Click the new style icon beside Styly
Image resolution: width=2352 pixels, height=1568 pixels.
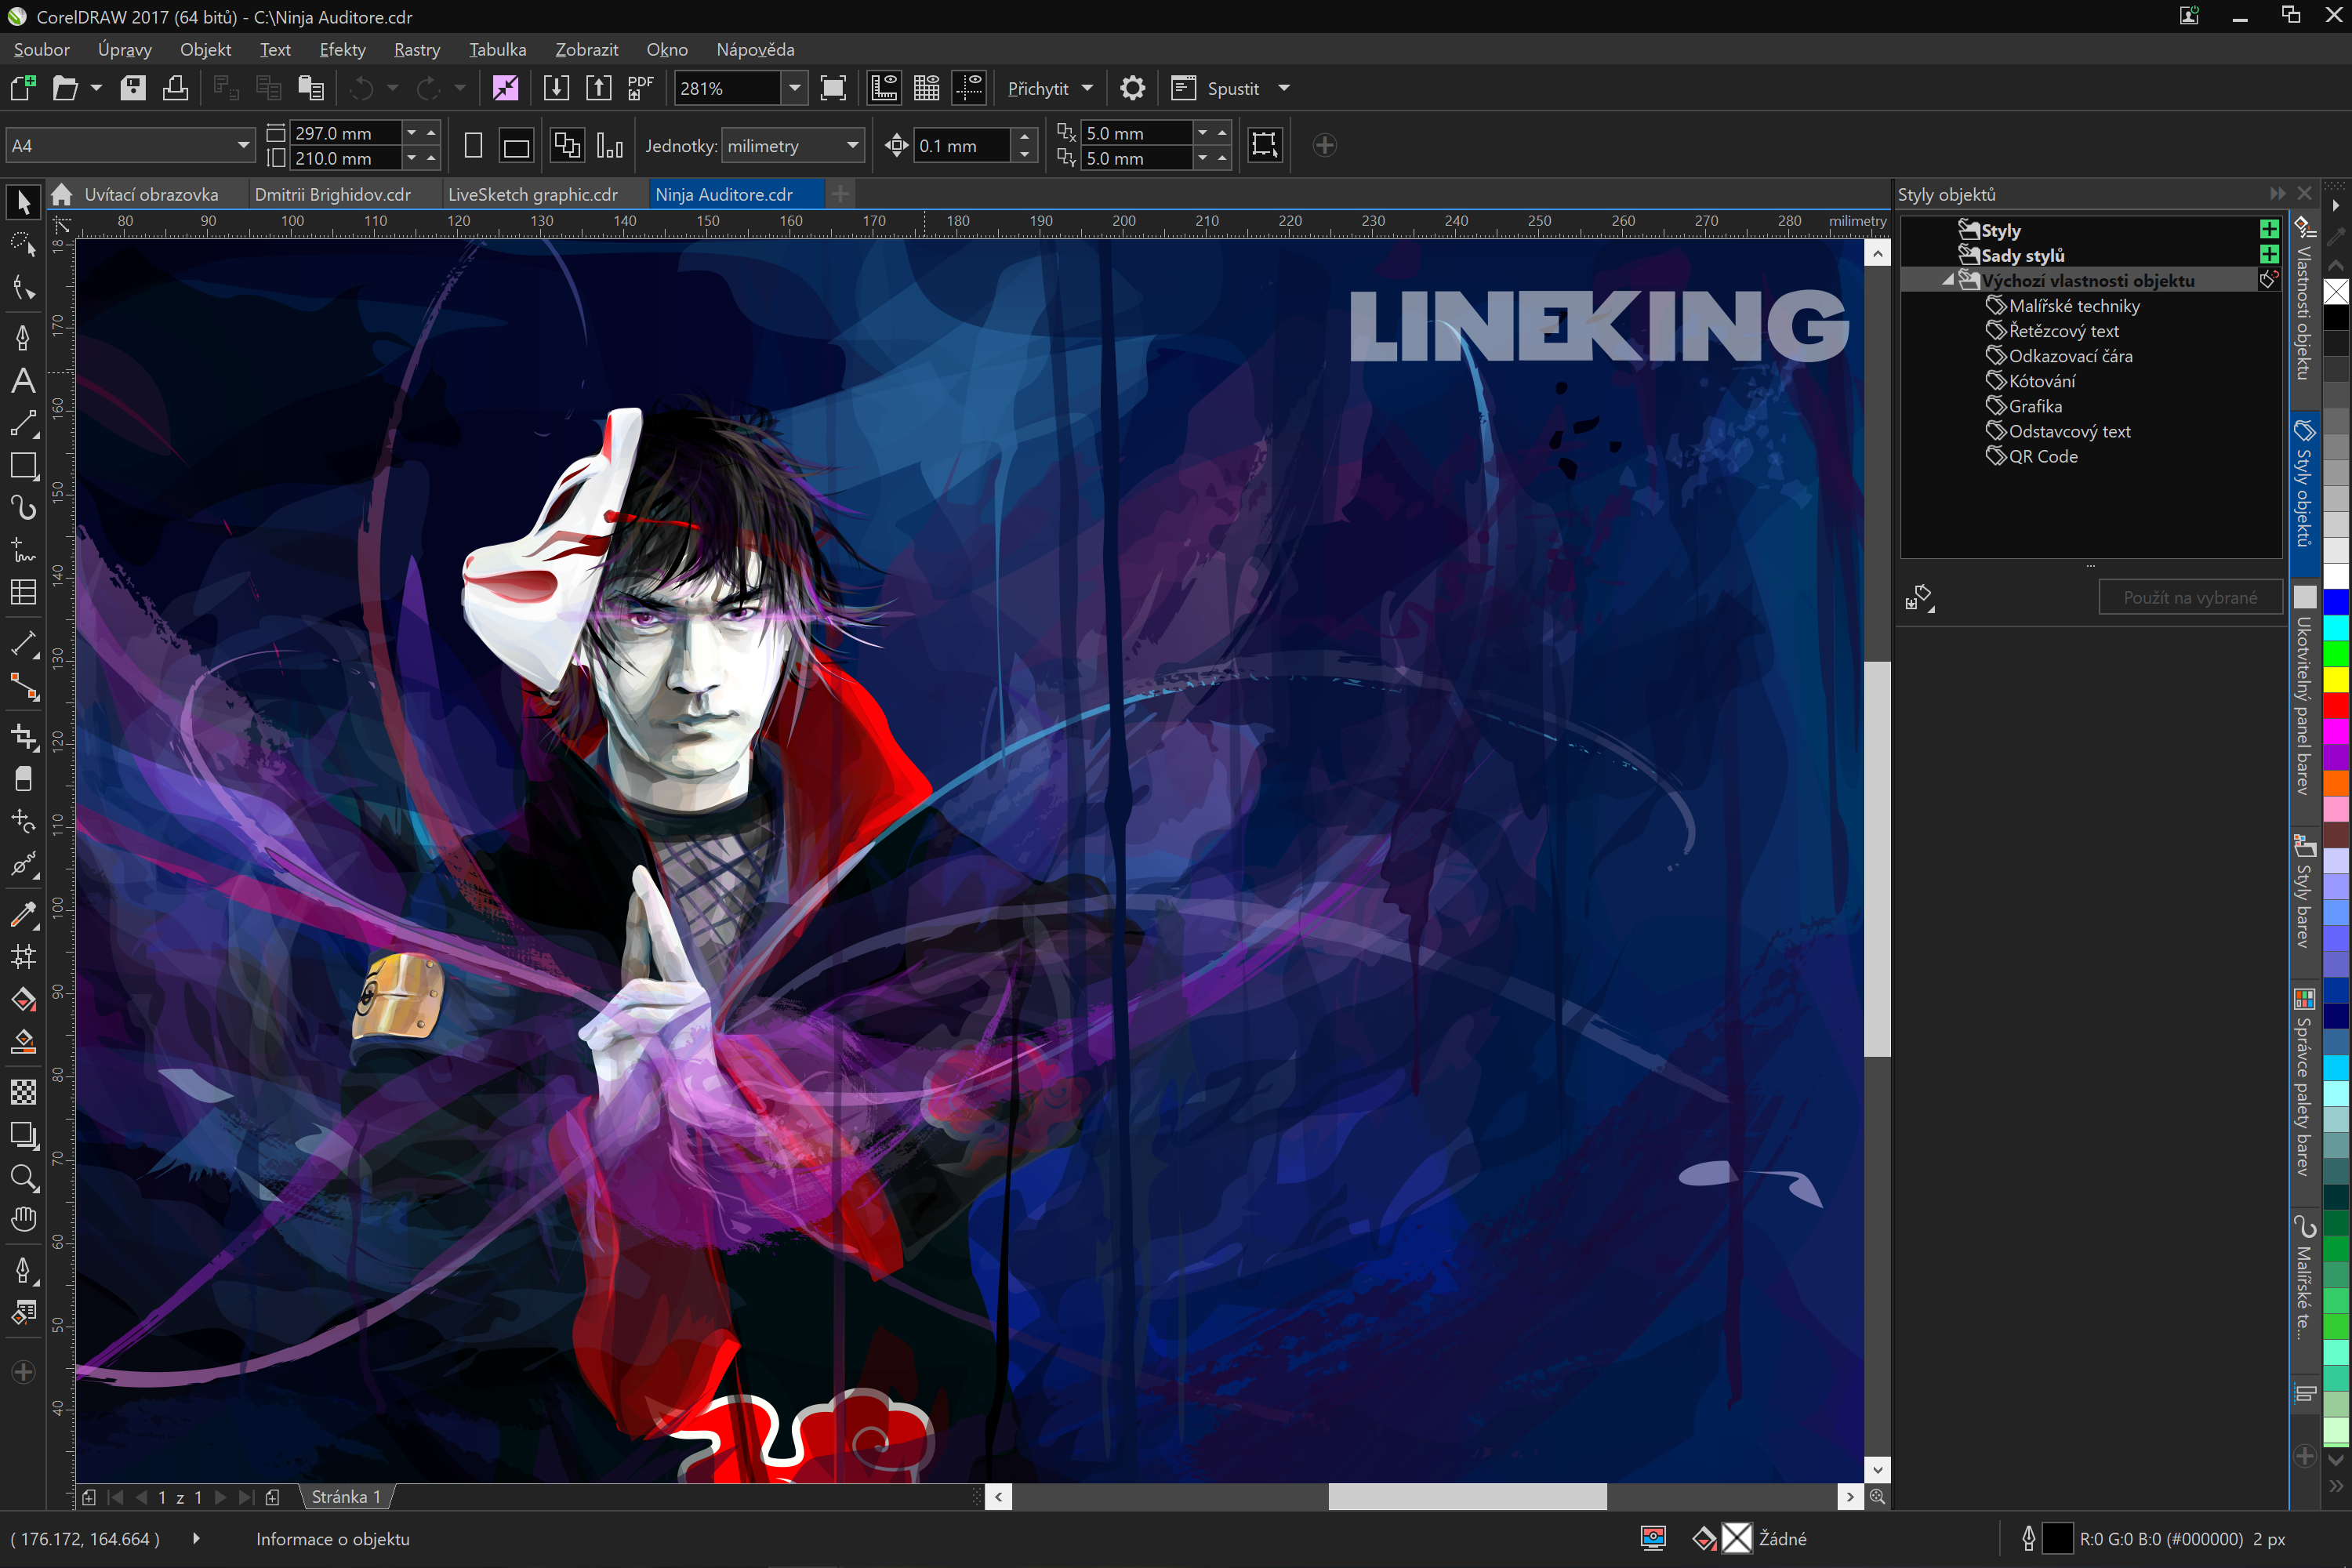[2269, 229]
